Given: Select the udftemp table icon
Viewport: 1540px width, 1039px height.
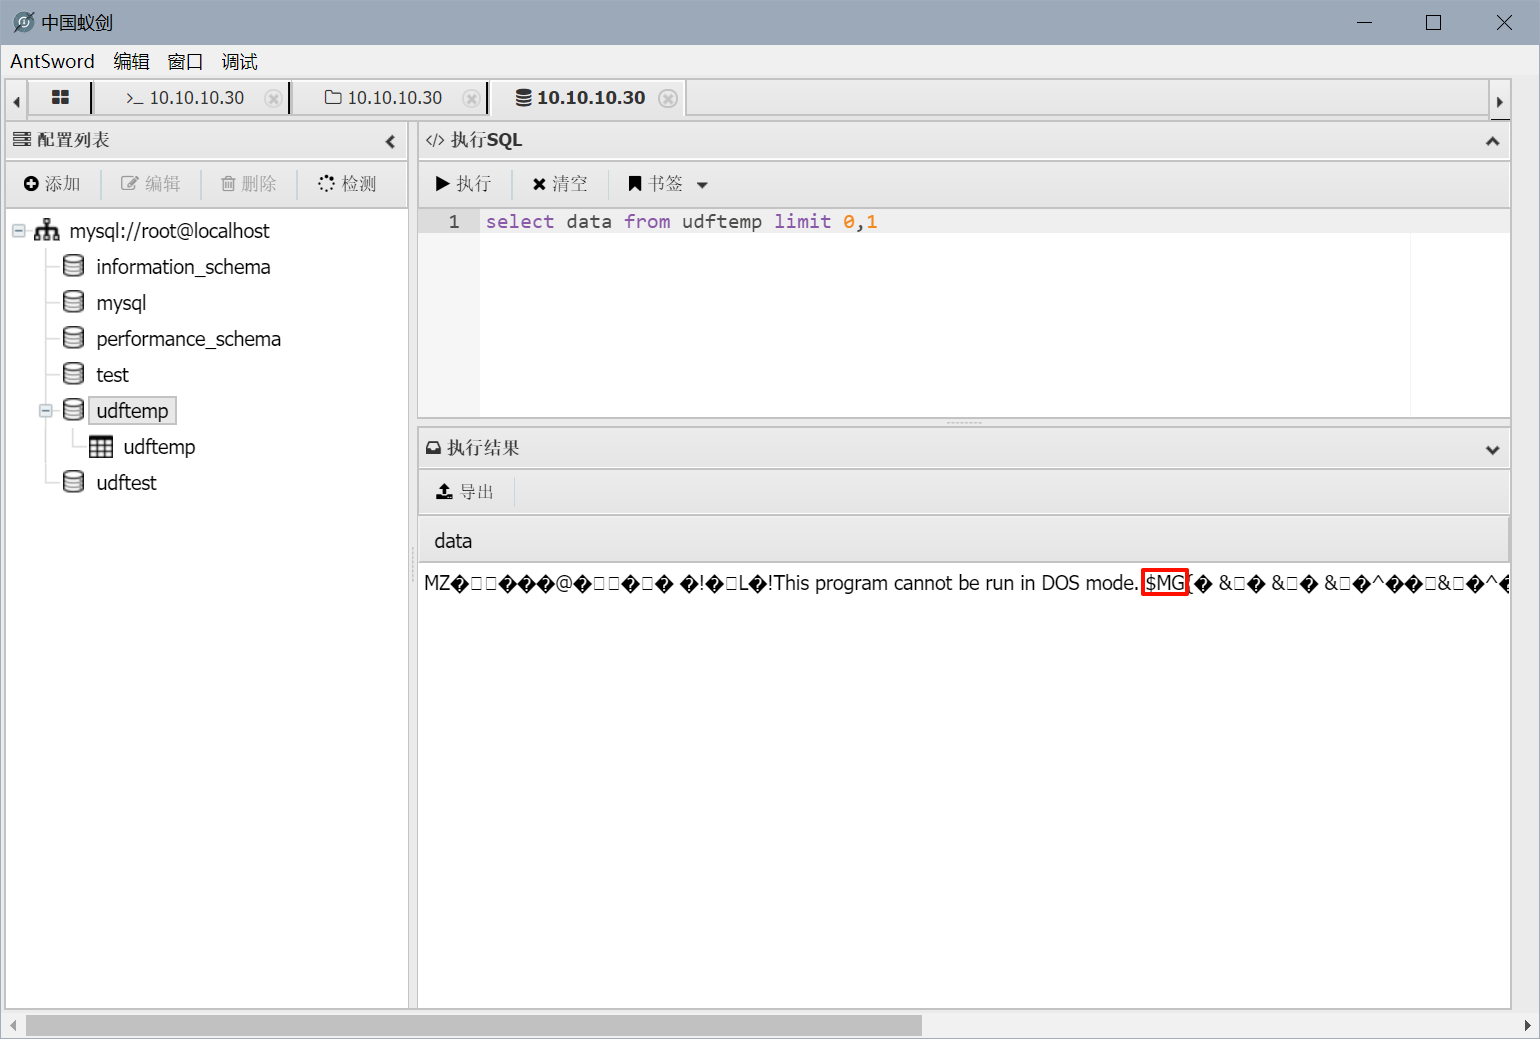Looking at the screenshot, I should tap(101, 447).
